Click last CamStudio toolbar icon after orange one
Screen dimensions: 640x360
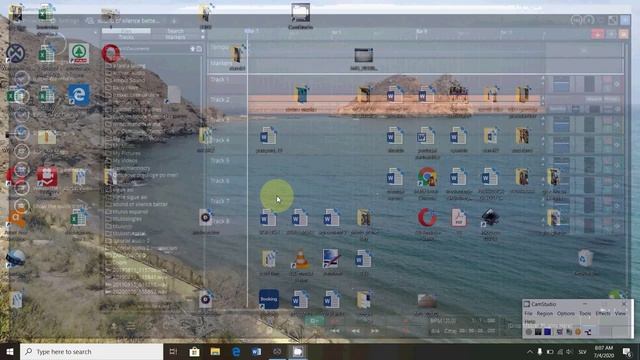[588, 332]
